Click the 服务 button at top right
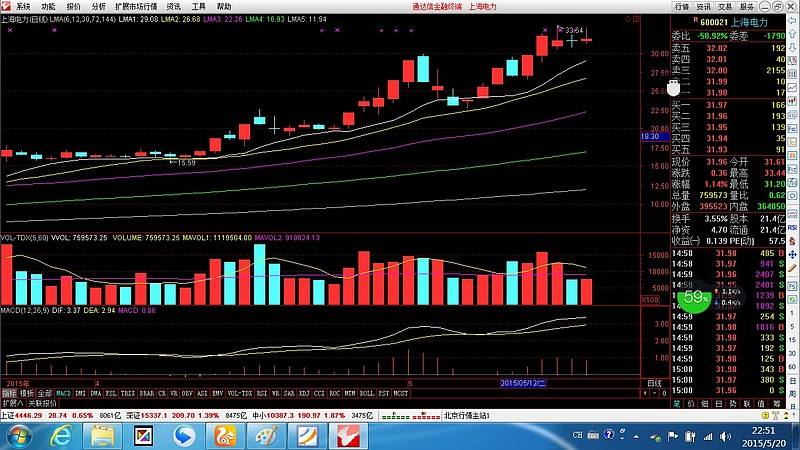Screen dimensions: 800x450 [747, 7]
